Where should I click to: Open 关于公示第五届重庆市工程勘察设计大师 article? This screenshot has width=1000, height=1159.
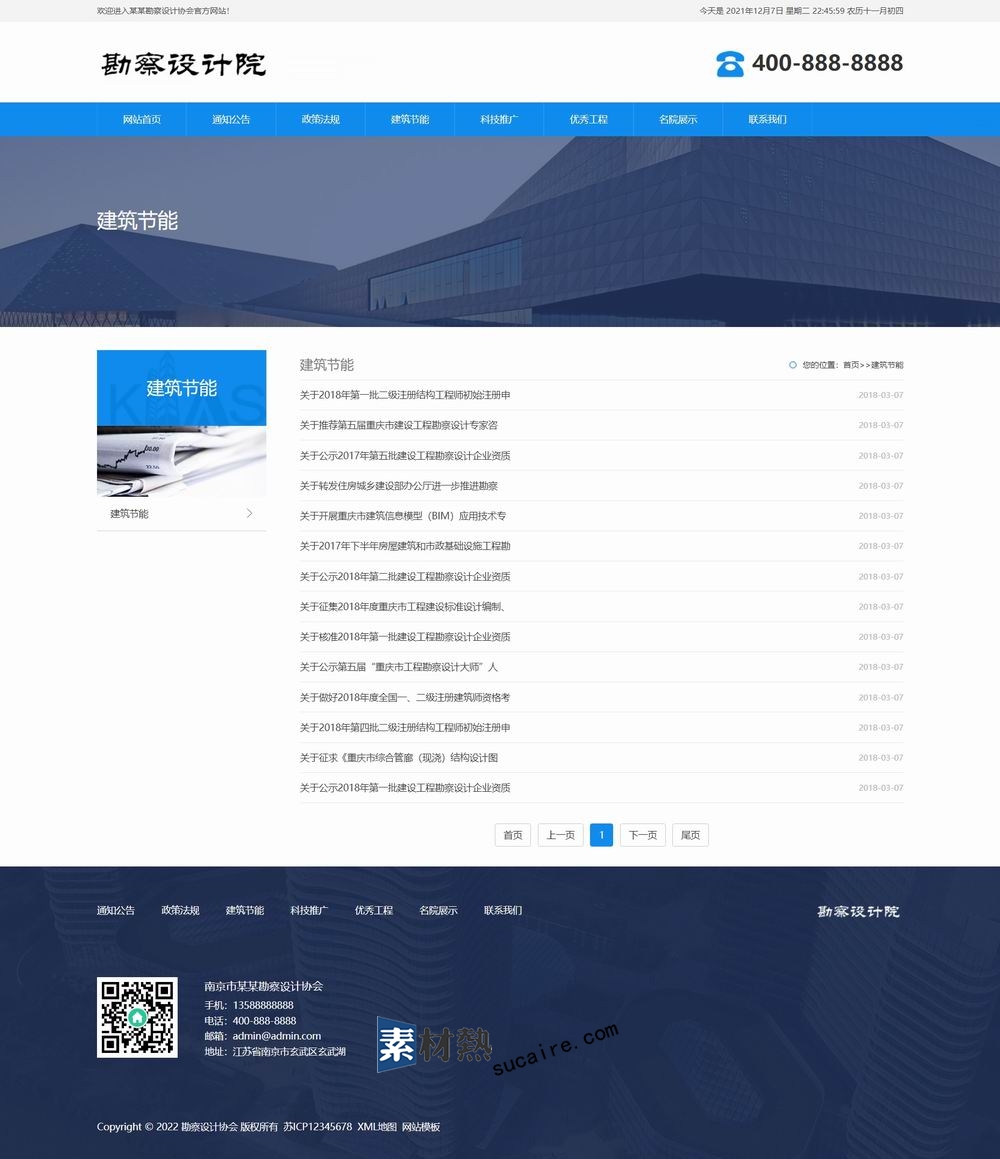398,667
